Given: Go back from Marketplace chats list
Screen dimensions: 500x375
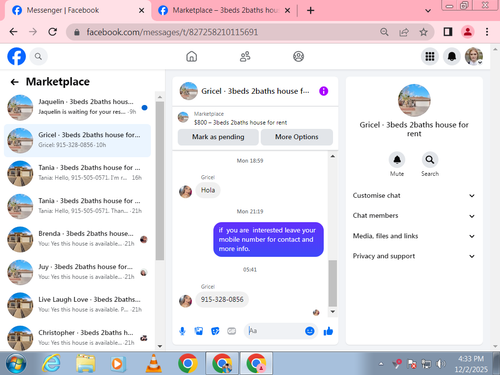Looking at the screenshot, I should click(x=15, y=82).
